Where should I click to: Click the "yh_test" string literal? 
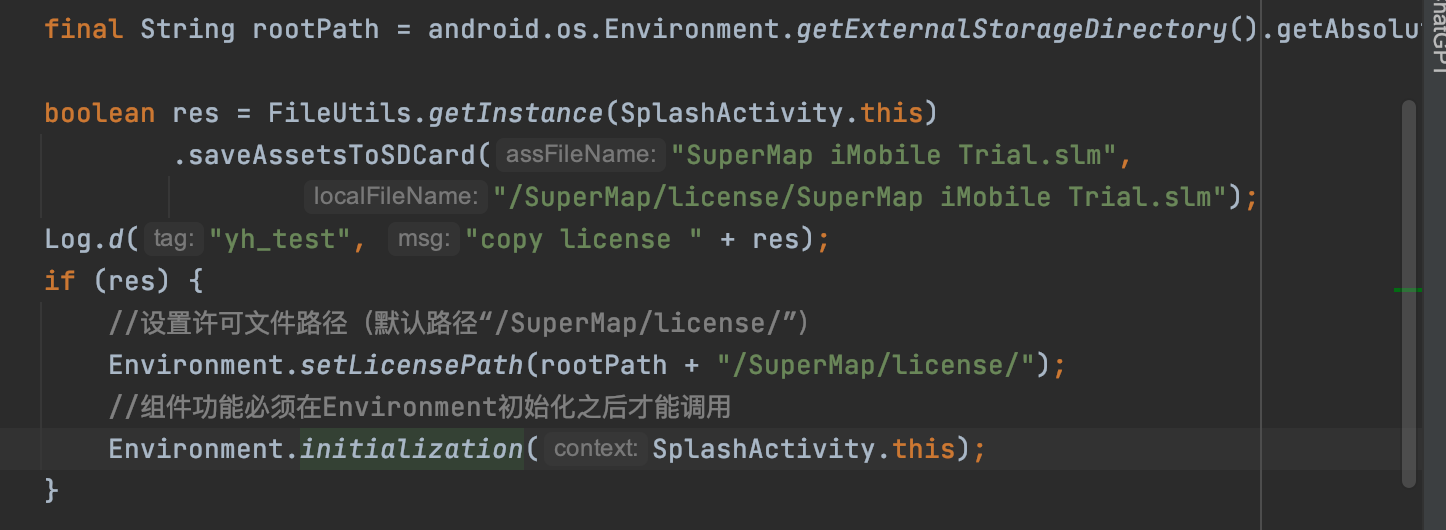point(279,239)
